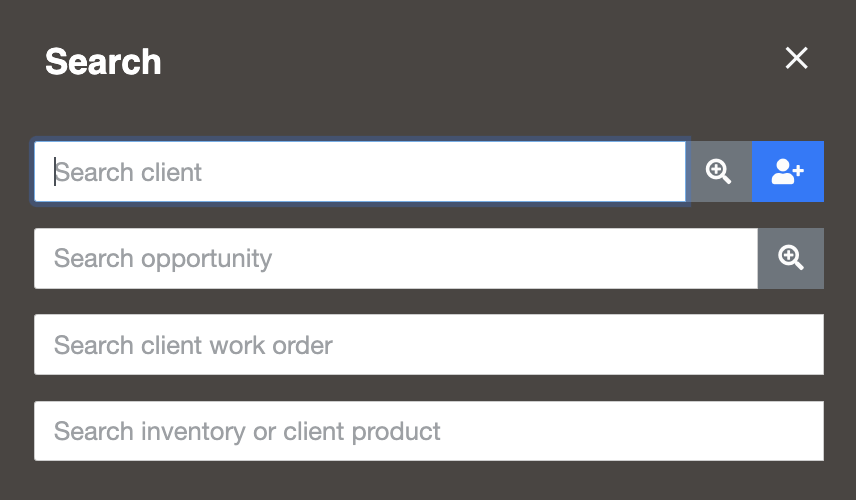This screenshot has width=856, height=500.
Task: Dismiss the search dialog
Action: 796,58
